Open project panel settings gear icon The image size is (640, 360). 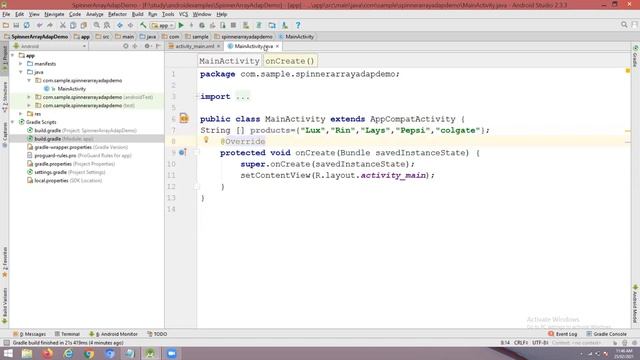147,46
